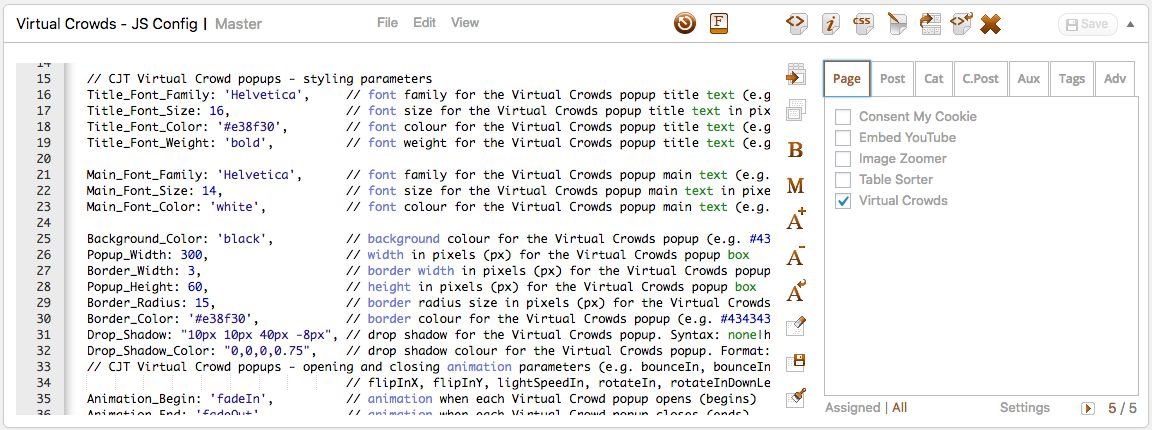Viewport: 1152px width, 430px height.
Task: Click line number 30 in gutter
Action: point(43,319)
